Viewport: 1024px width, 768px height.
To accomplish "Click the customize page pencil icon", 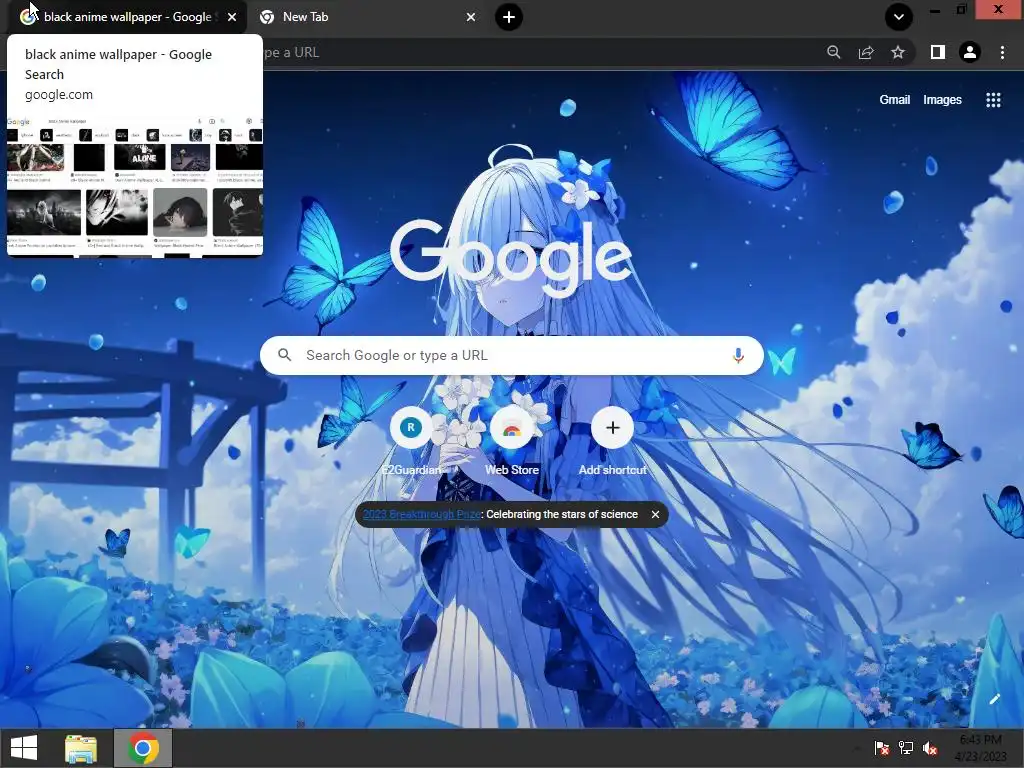I will click(994, 699).
